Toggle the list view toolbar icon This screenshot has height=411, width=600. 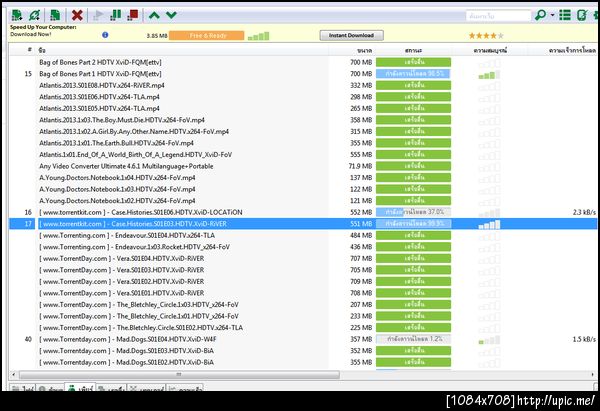click(x=565, y=15)
